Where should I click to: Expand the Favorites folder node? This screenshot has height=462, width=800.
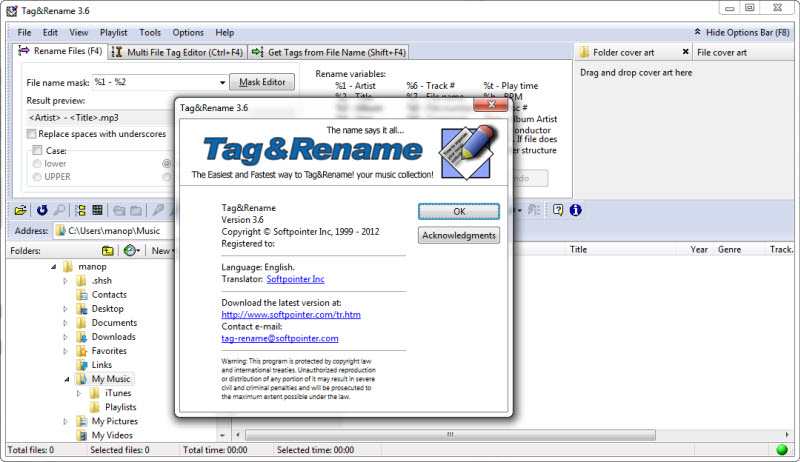pos(65,351)
